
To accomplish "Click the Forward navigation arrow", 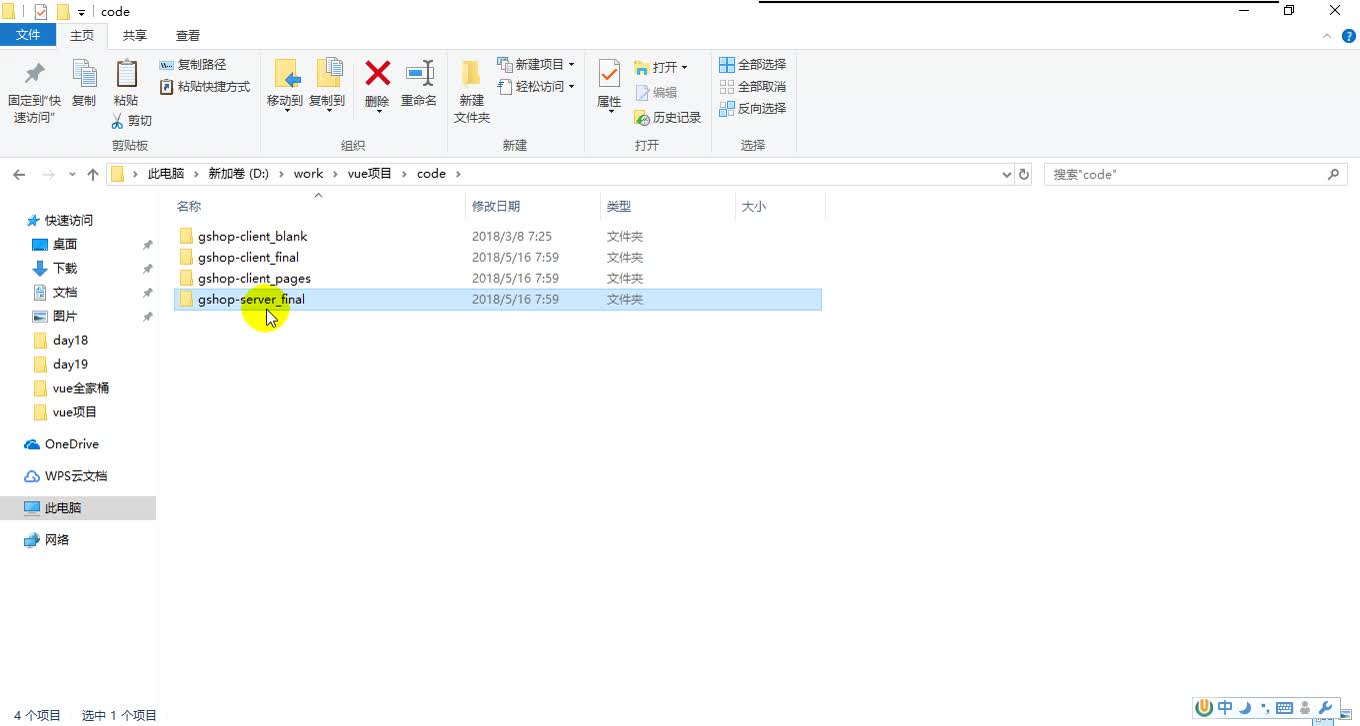I will click(48, 174).
